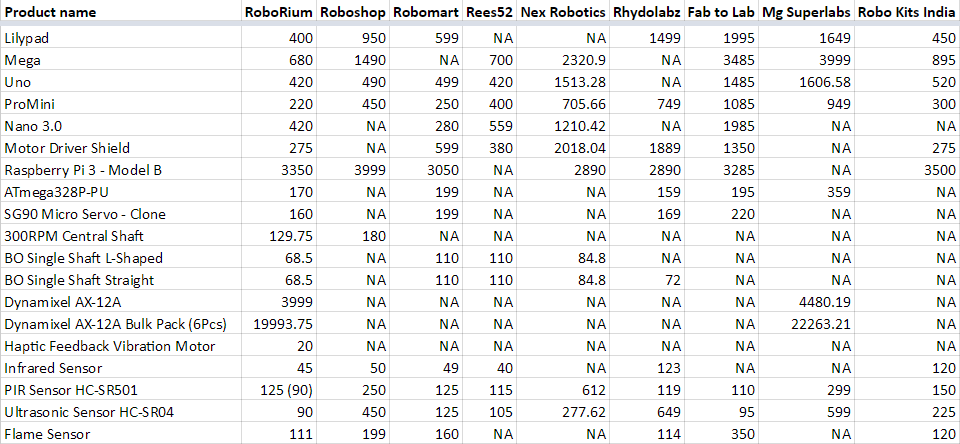960x444 pixels.
Task: Select the 2320.9 Nex Robotics Mega price
Action: coord(564,60)
